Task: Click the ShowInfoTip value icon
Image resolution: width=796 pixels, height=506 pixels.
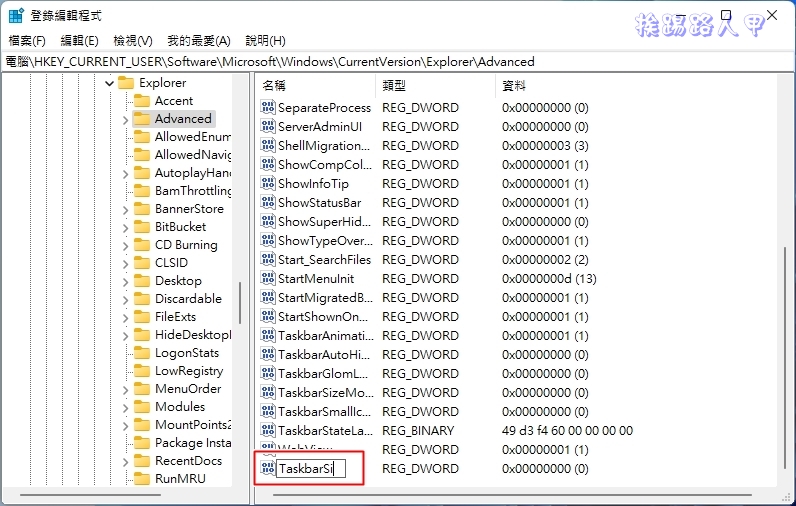Action: [x=268, y=183]
